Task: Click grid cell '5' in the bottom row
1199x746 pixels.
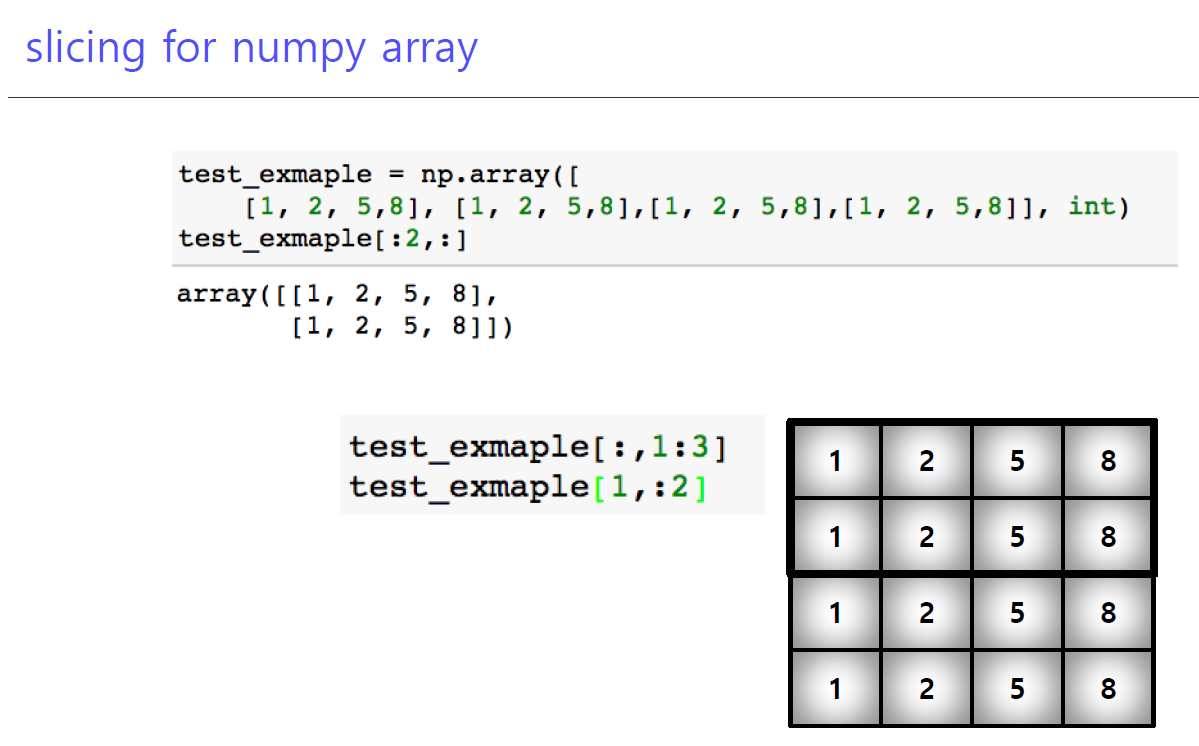Action: click(x=1017, y=689)
